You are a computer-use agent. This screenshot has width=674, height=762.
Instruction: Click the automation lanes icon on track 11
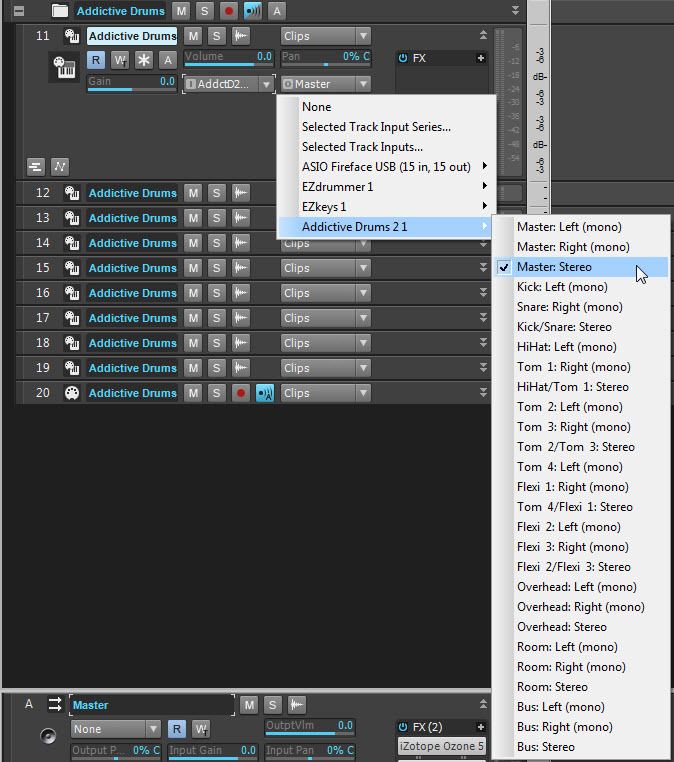60,166
